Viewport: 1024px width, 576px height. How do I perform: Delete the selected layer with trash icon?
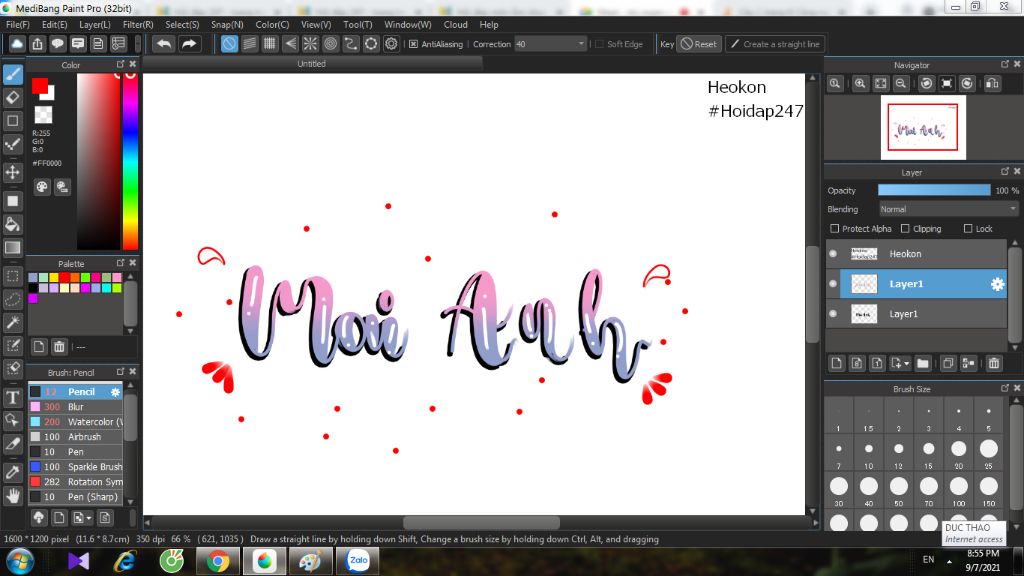(994, 363)
